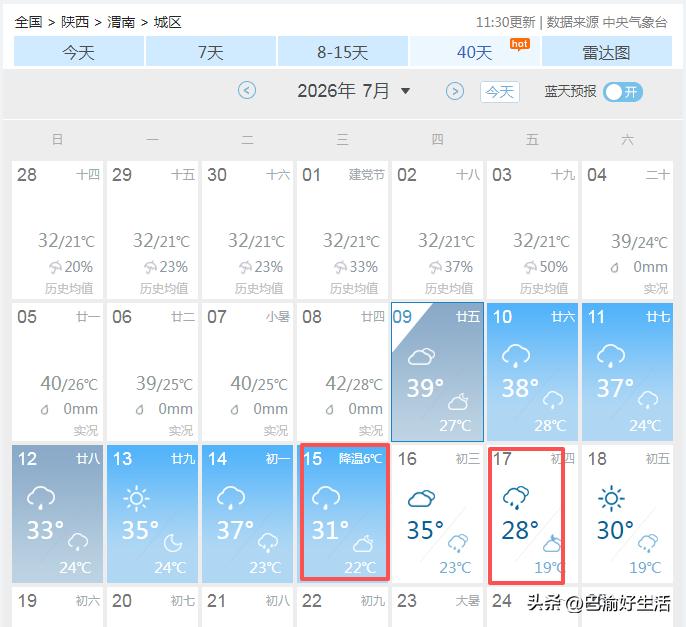686x627 pixels.
Task: Click raindrop icon on day 04
Action: (615, 267)
